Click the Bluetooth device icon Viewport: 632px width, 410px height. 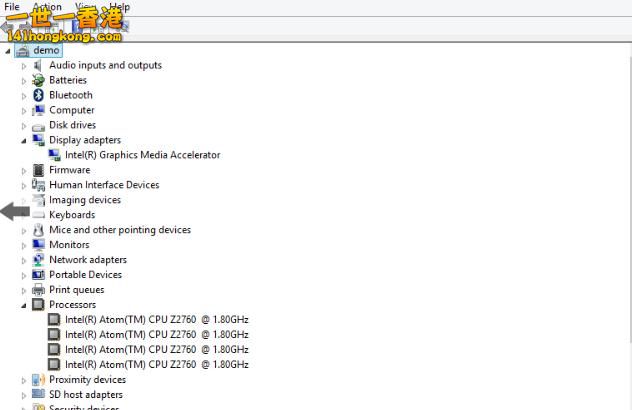pyautogui.click(x=39, y=95)
